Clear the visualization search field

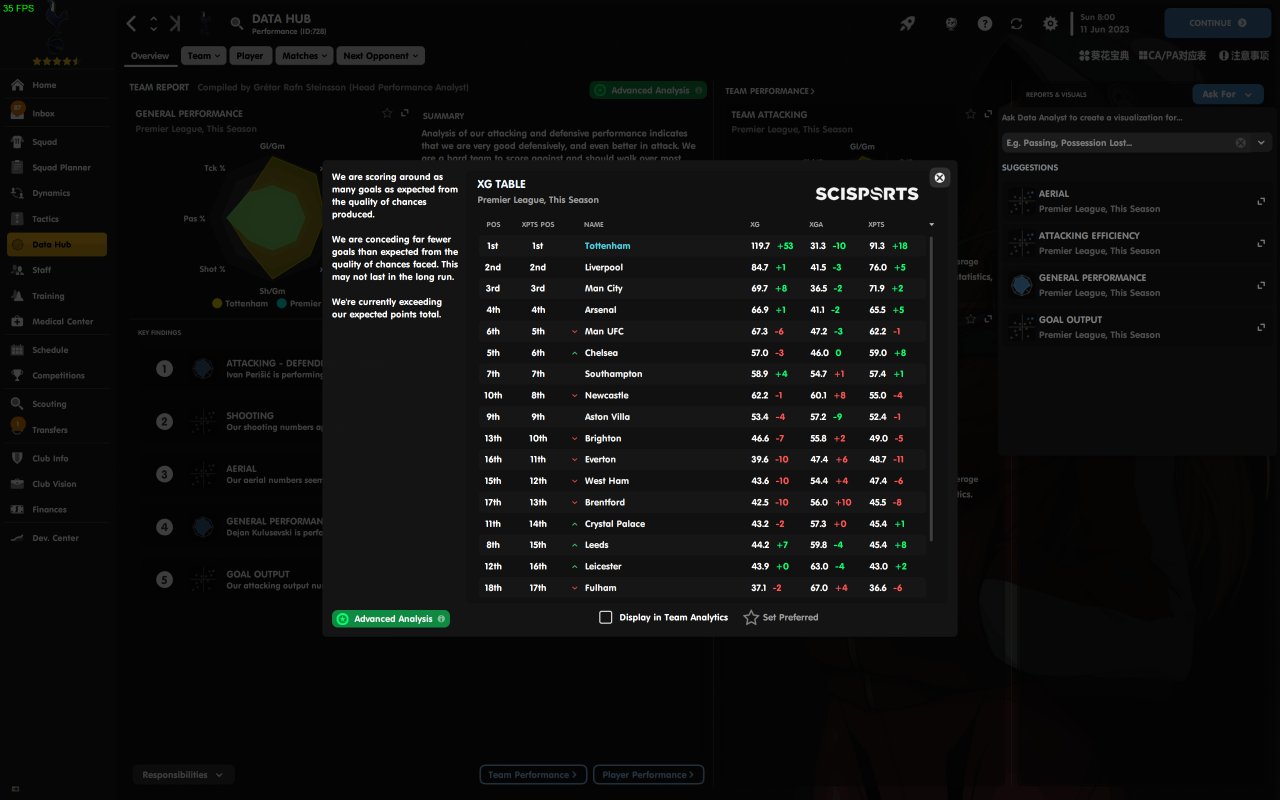(1241, 143)
